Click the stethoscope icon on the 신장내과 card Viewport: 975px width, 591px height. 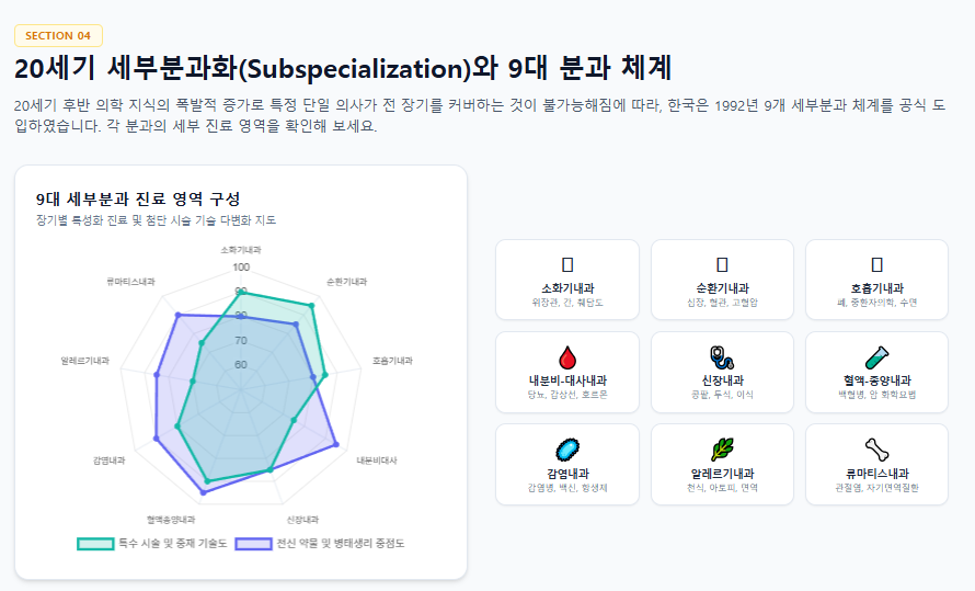[722, 358]
